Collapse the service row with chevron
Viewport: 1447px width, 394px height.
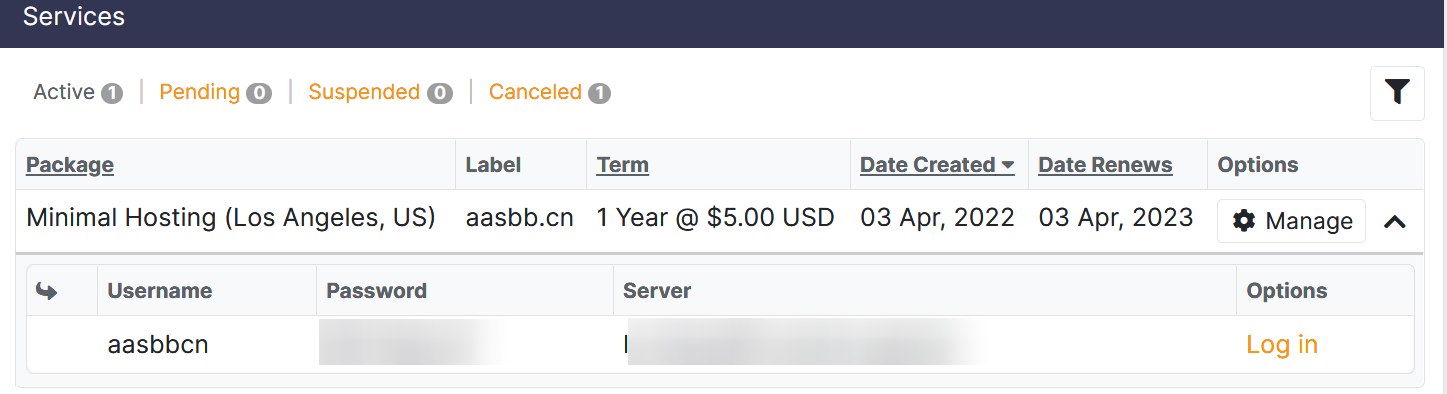(1395, 221)
